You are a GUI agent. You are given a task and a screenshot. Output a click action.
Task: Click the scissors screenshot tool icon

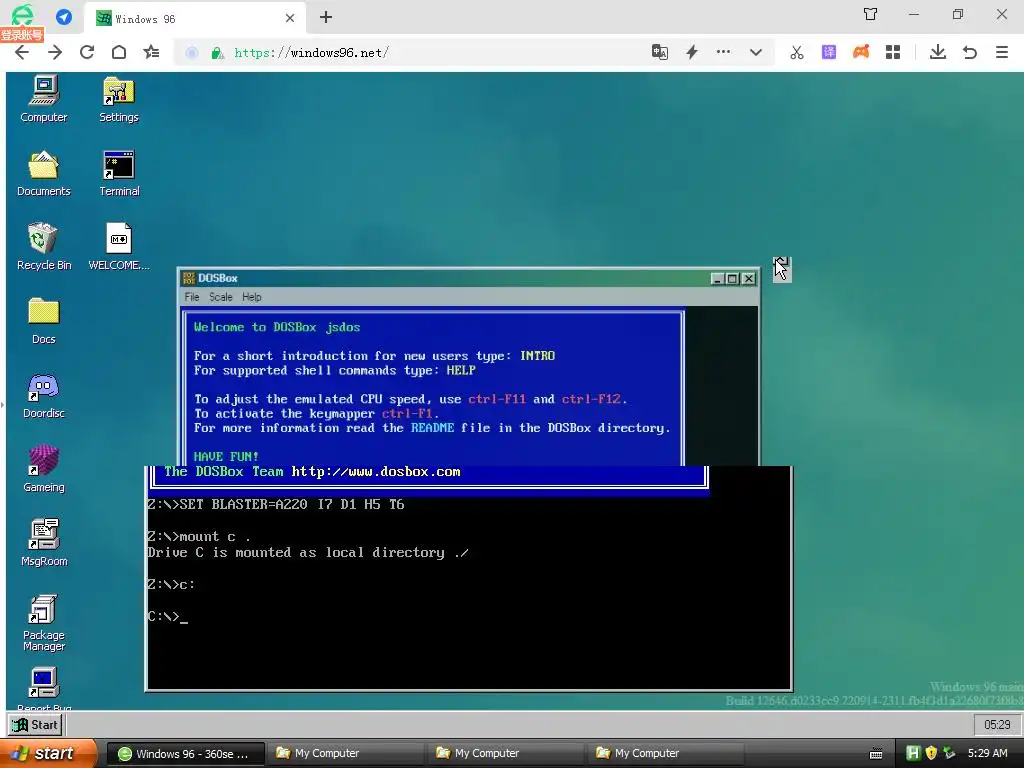tap(797, 52)
